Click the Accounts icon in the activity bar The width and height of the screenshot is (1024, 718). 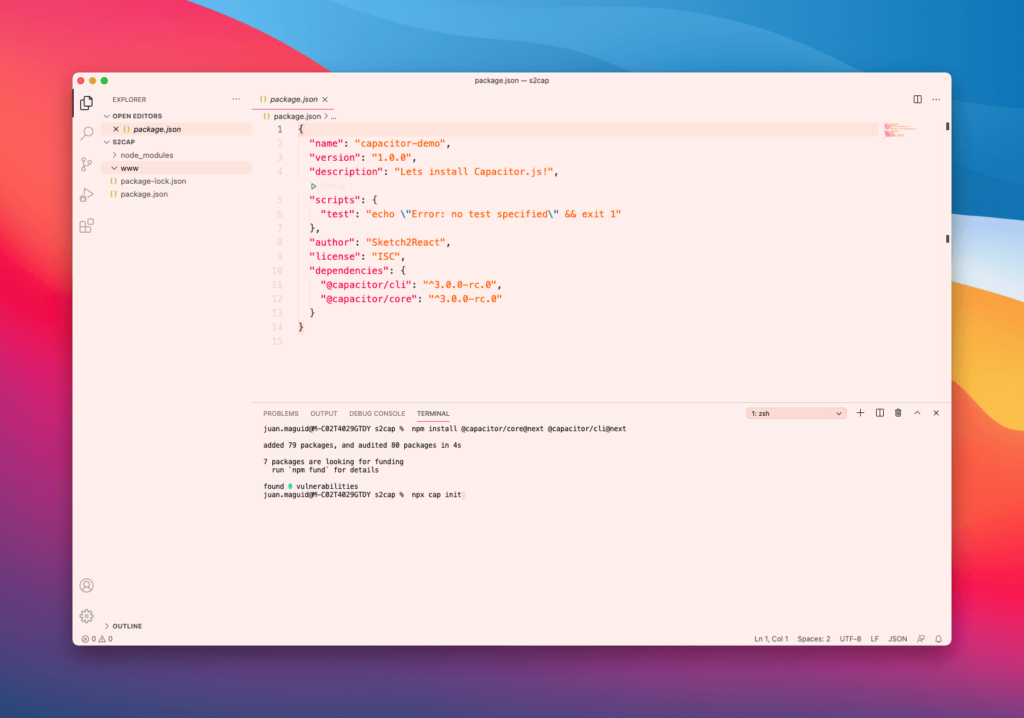87,585
